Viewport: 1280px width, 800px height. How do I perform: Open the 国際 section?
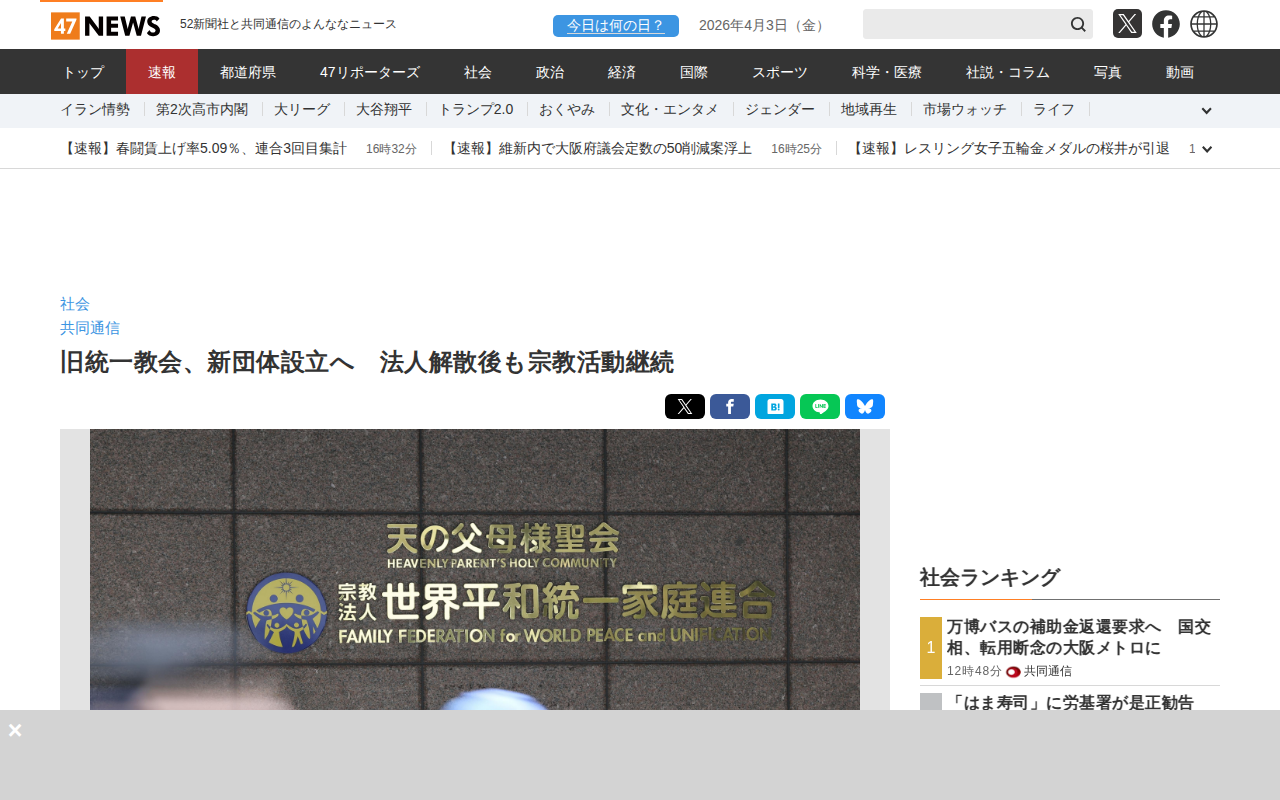click(x=694, y=72)
